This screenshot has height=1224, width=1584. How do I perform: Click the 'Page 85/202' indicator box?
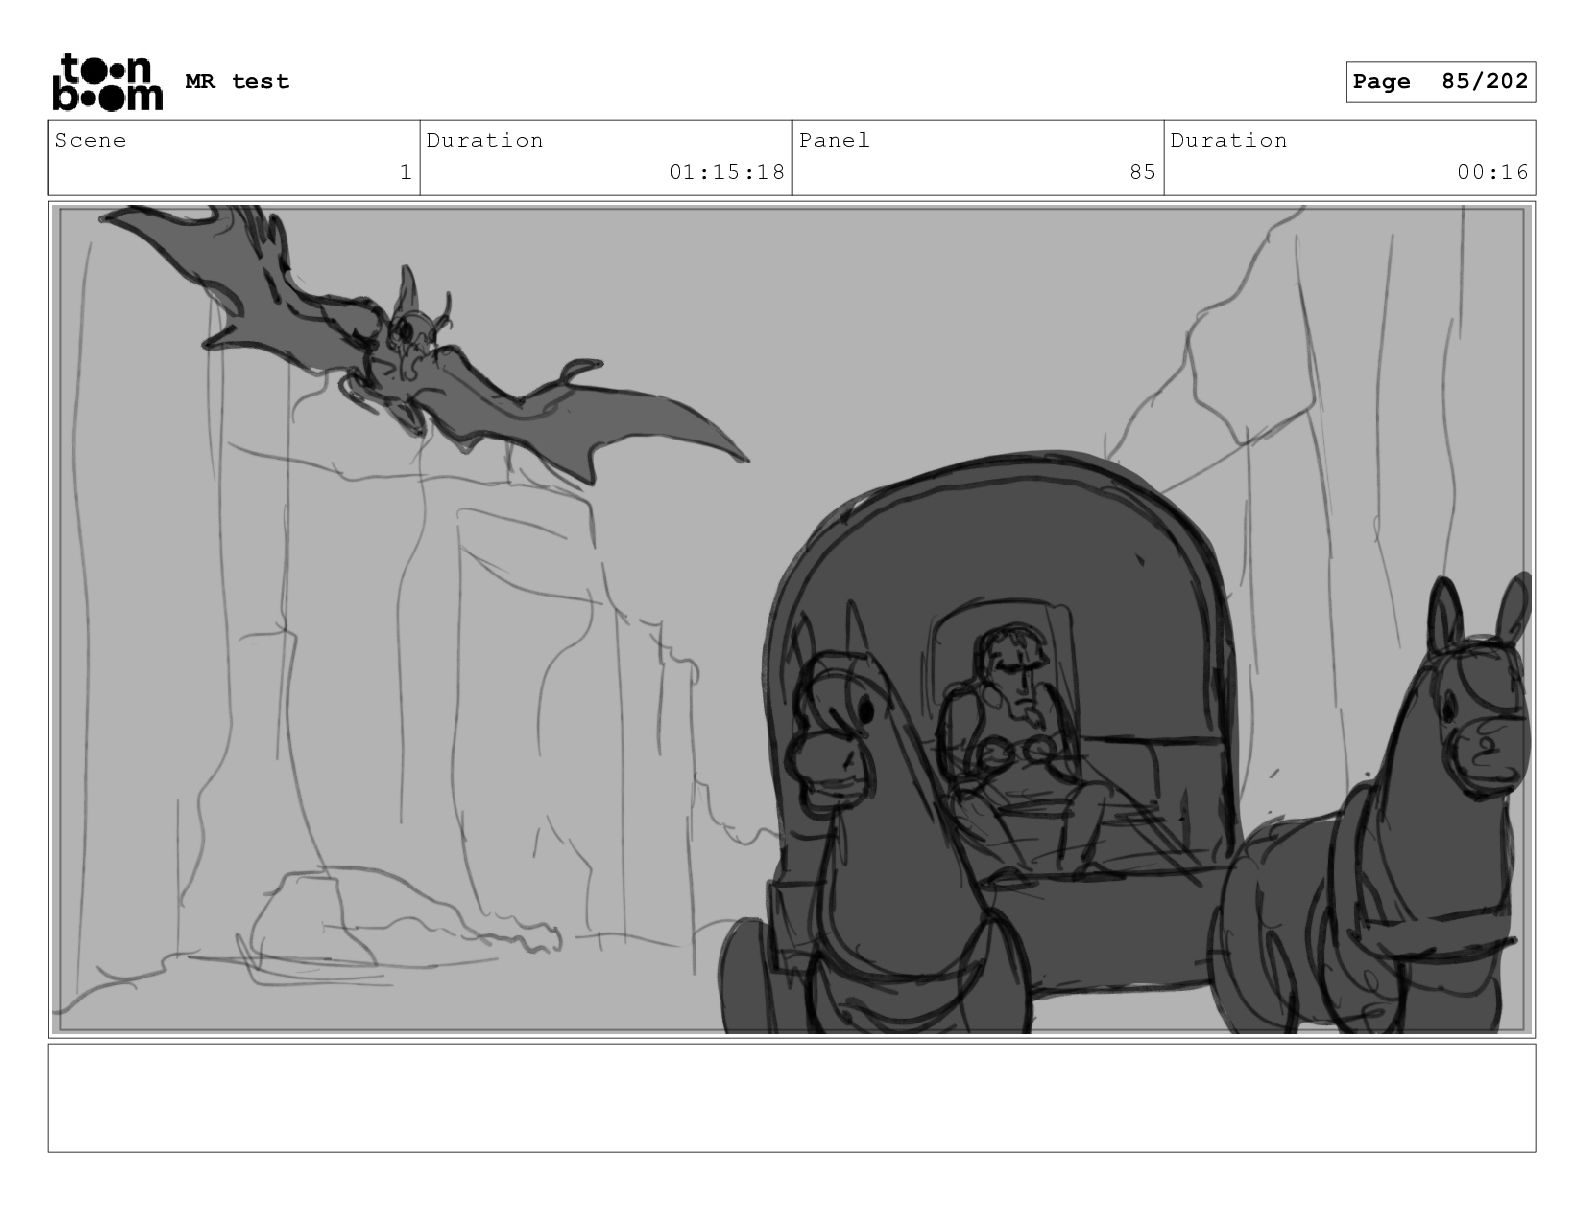tap(1440, 82)
